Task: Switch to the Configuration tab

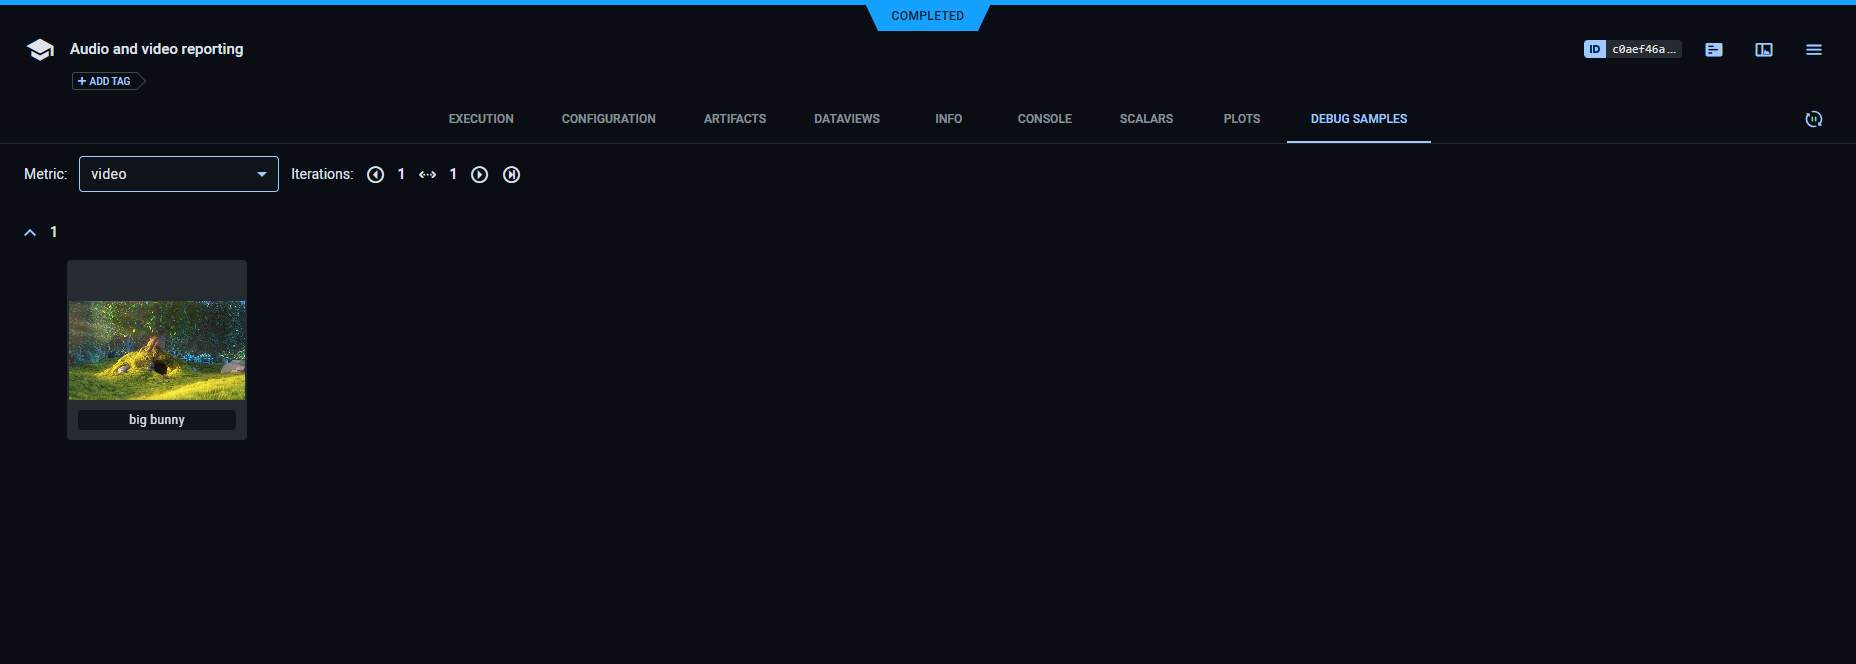Action: [x=608, y=119]
